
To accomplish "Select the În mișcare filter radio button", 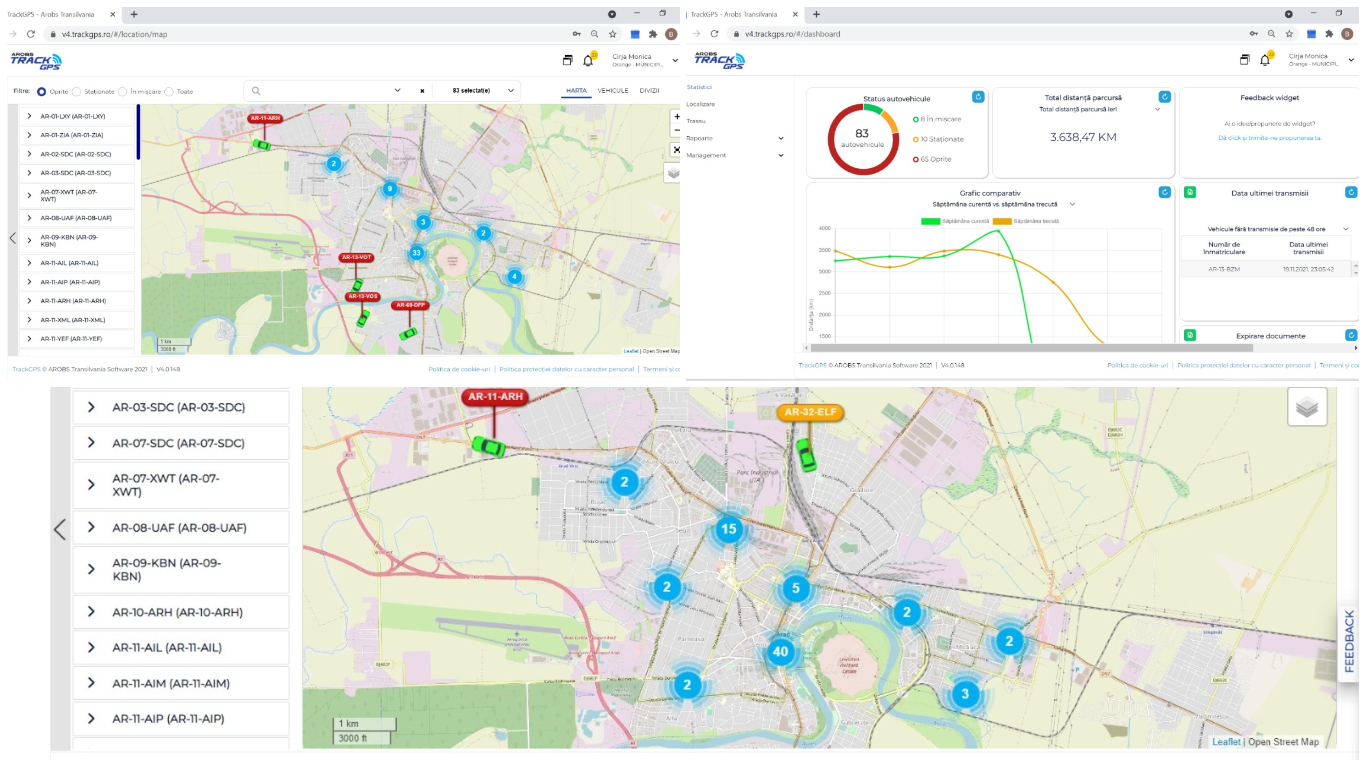I will [123, 91].
